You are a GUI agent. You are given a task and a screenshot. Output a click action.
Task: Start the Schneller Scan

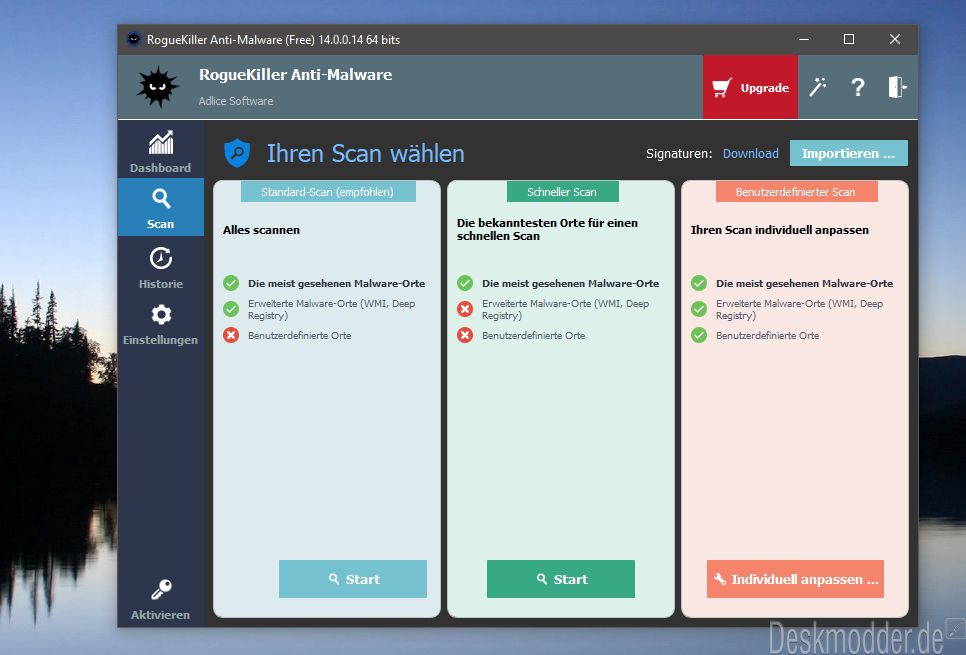[561, 579]
